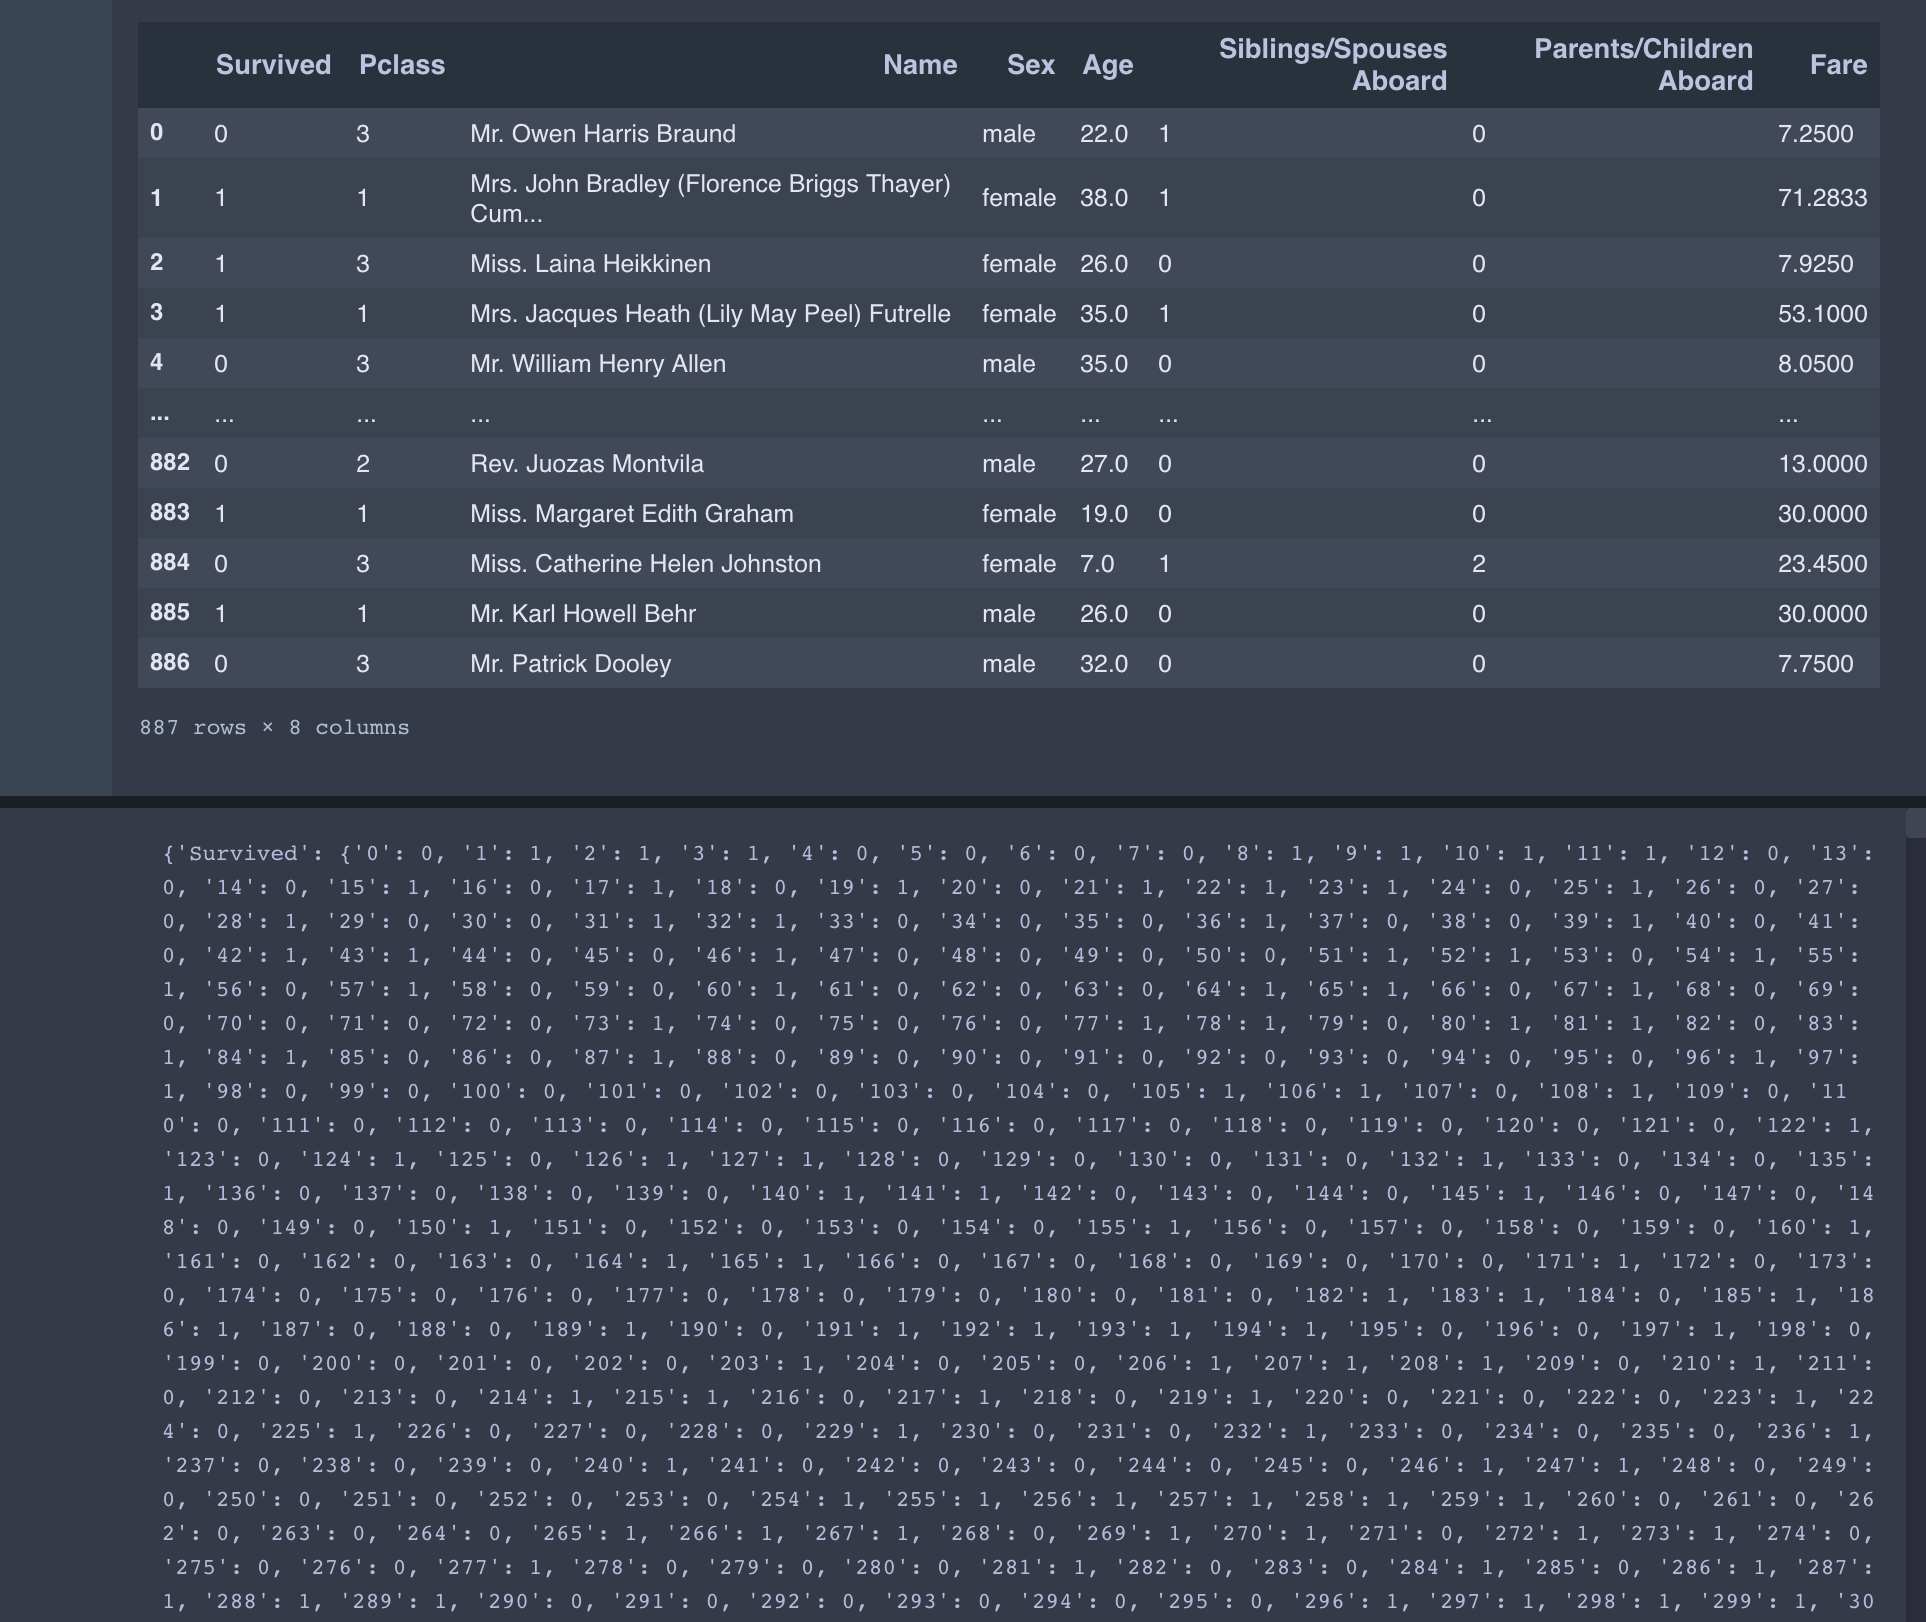Screen dimensions: 1926x1622
Task: Click the Fare column header
Action: tap(1838, 65)
